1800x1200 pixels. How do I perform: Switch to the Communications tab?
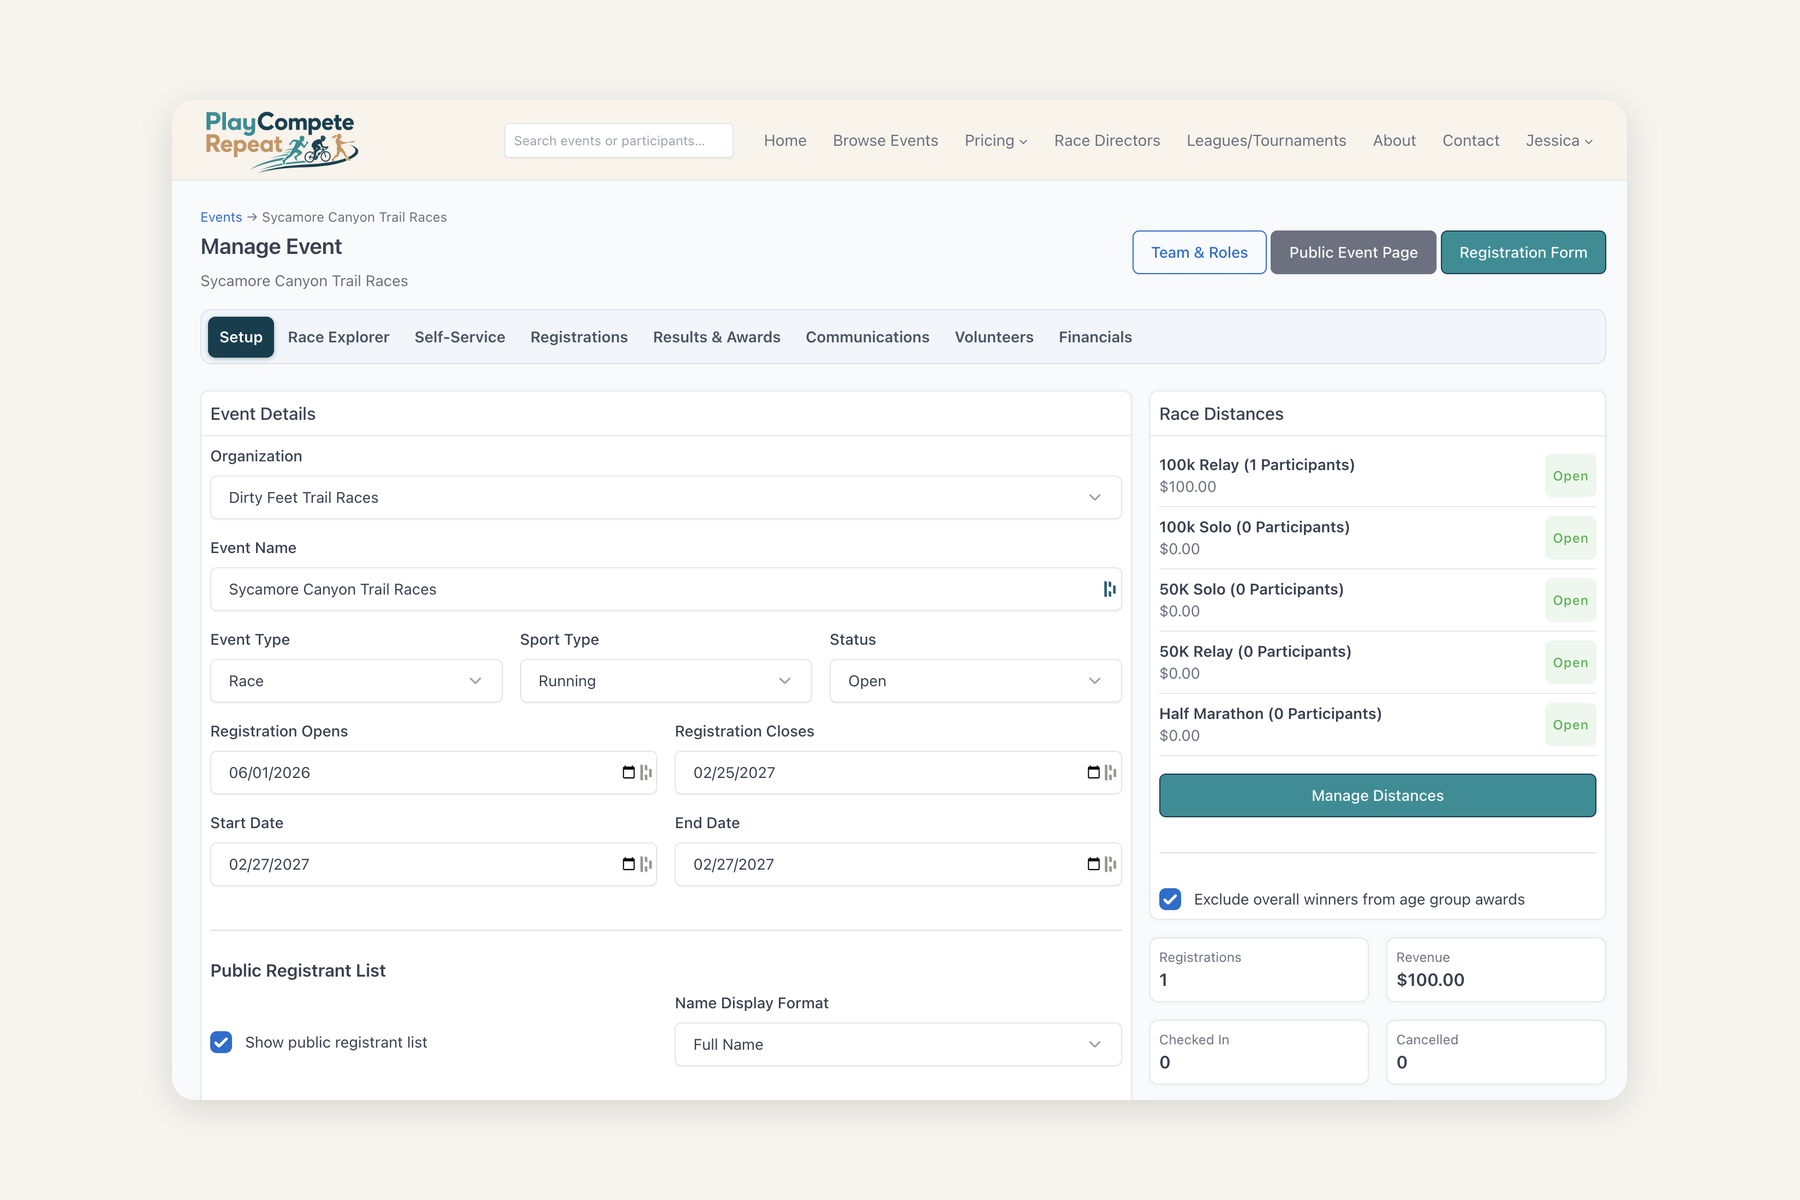click(x=868, y=337)
